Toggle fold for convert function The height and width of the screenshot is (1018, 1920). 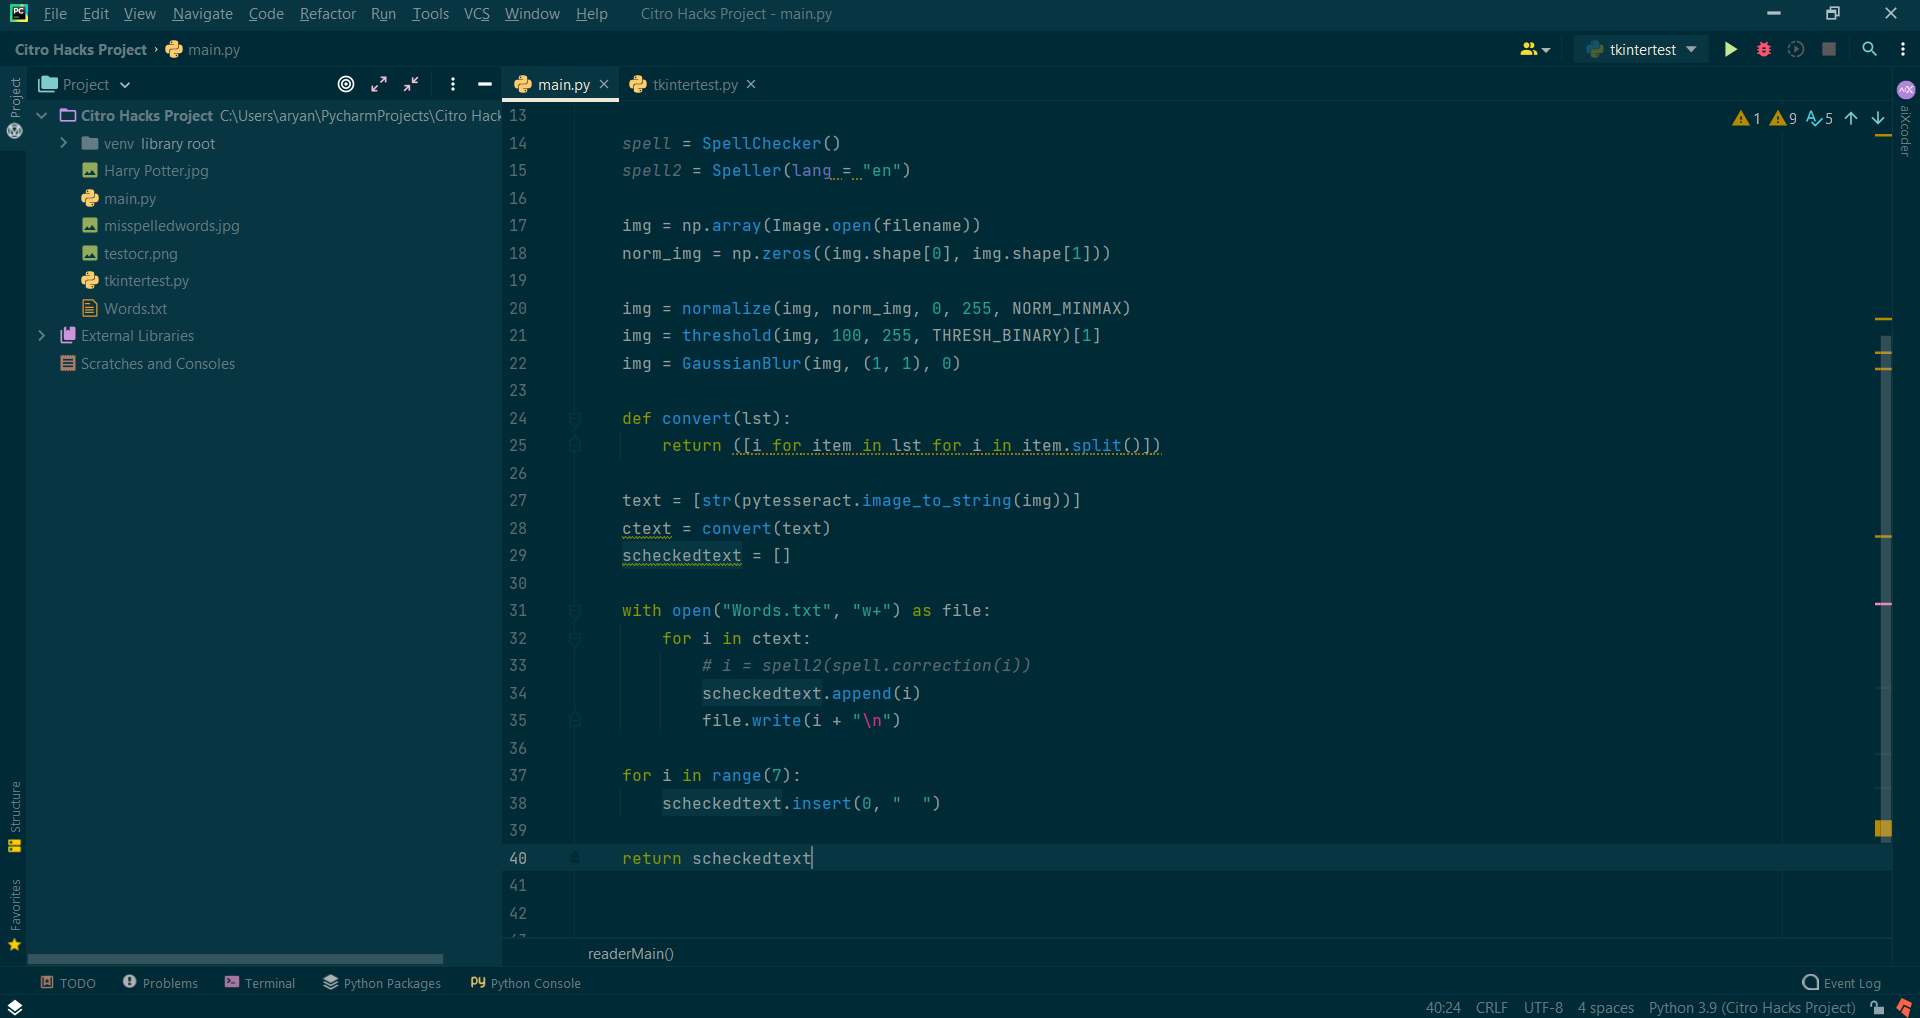click(575, 418)
